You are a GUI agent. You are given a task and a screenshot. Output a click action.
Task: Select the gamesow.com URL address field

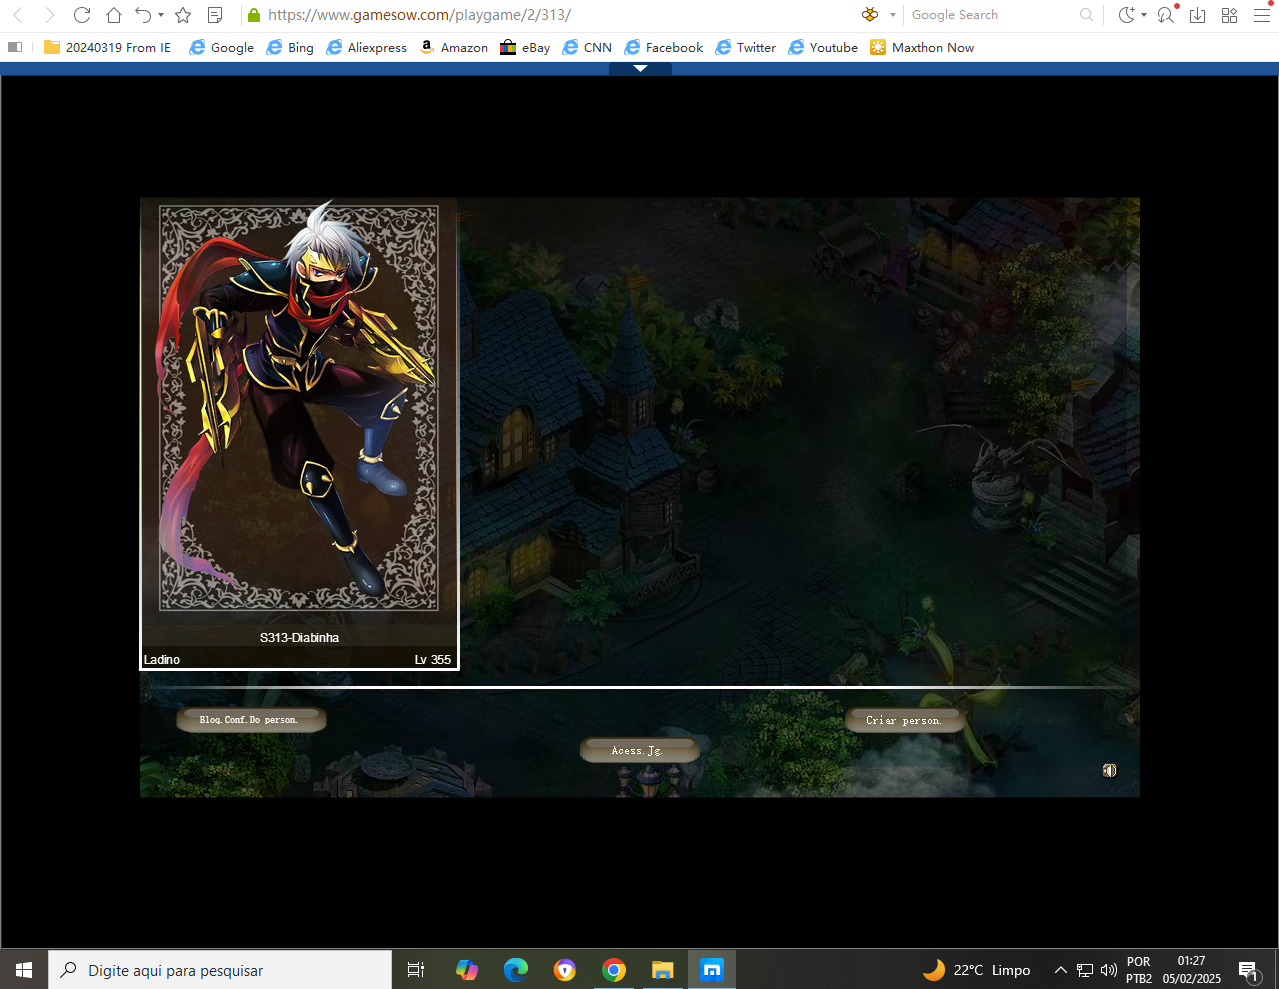click(x=419, y=15)
